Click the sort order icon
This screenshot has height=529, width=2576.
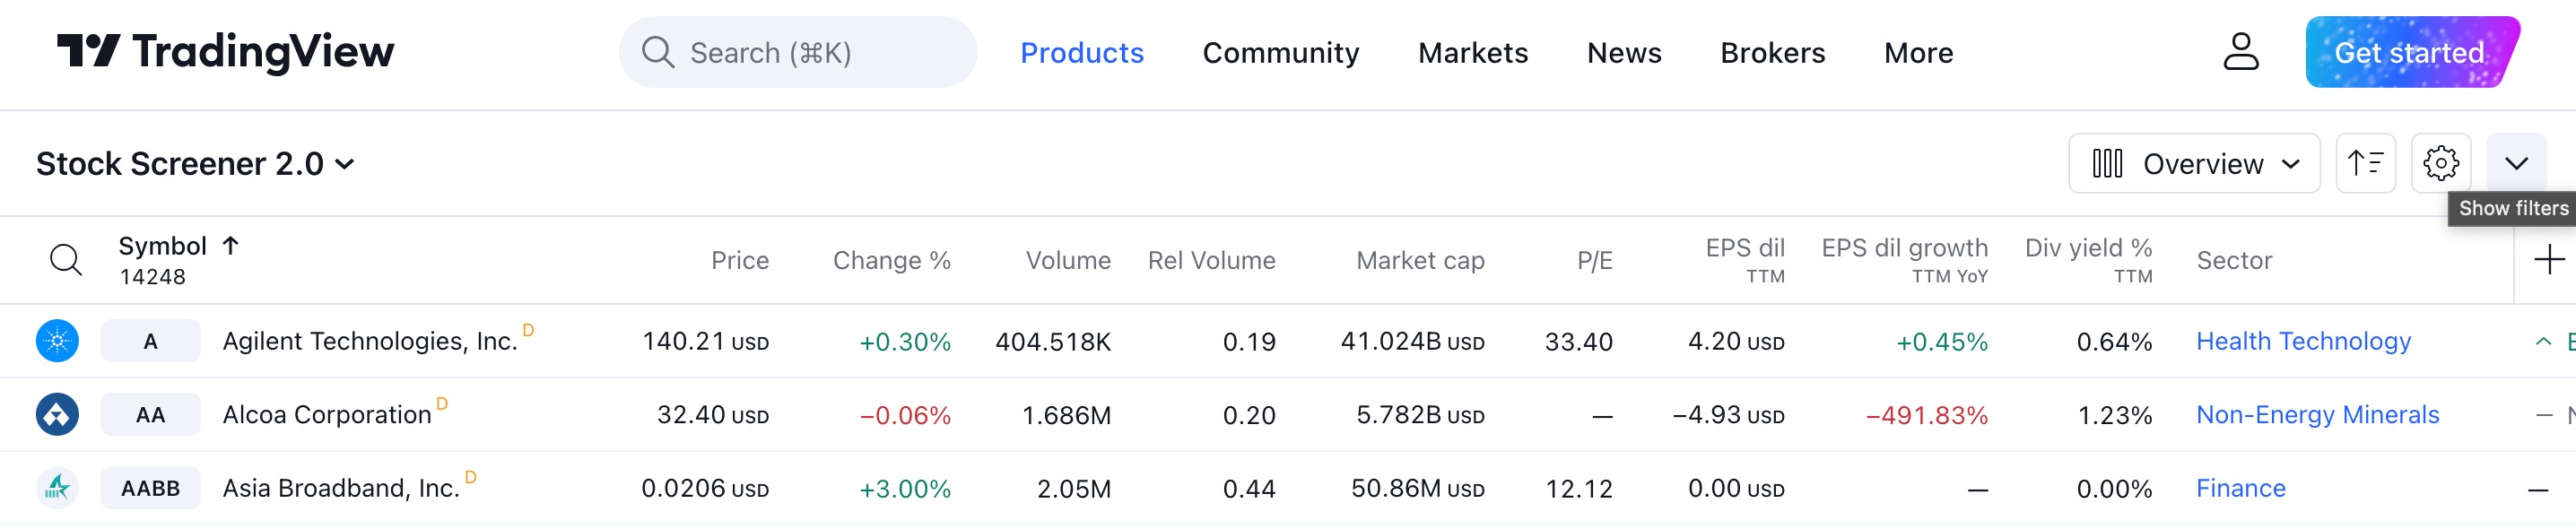[2365, 163]
